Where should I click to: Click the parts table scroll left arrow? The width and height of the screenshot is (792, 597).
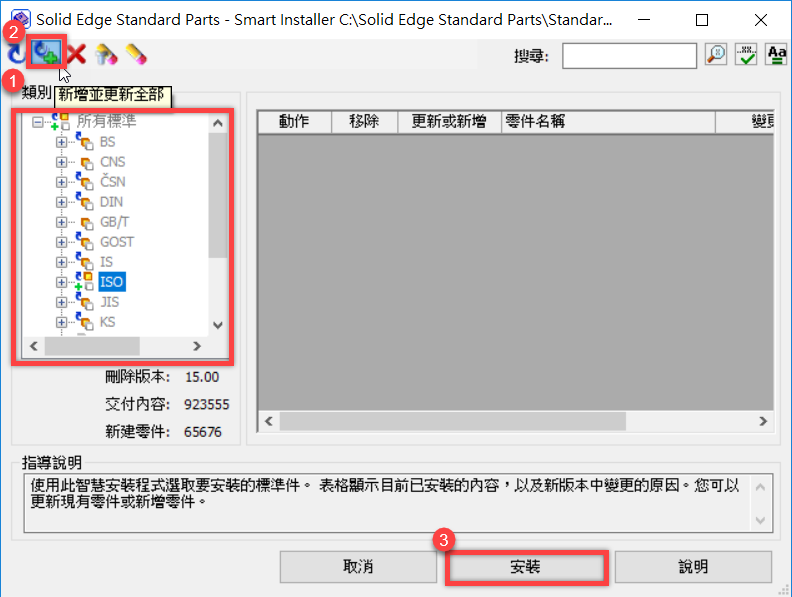(x=269, y=421)
